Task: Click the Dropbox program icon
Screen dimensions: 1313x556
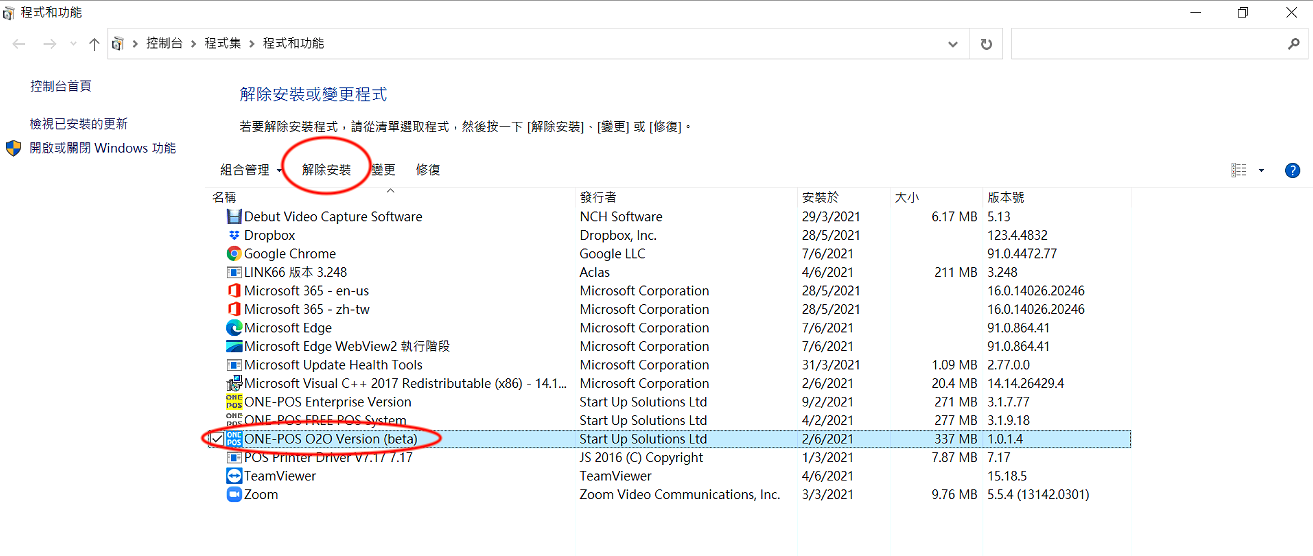Action: pos(234,235)
